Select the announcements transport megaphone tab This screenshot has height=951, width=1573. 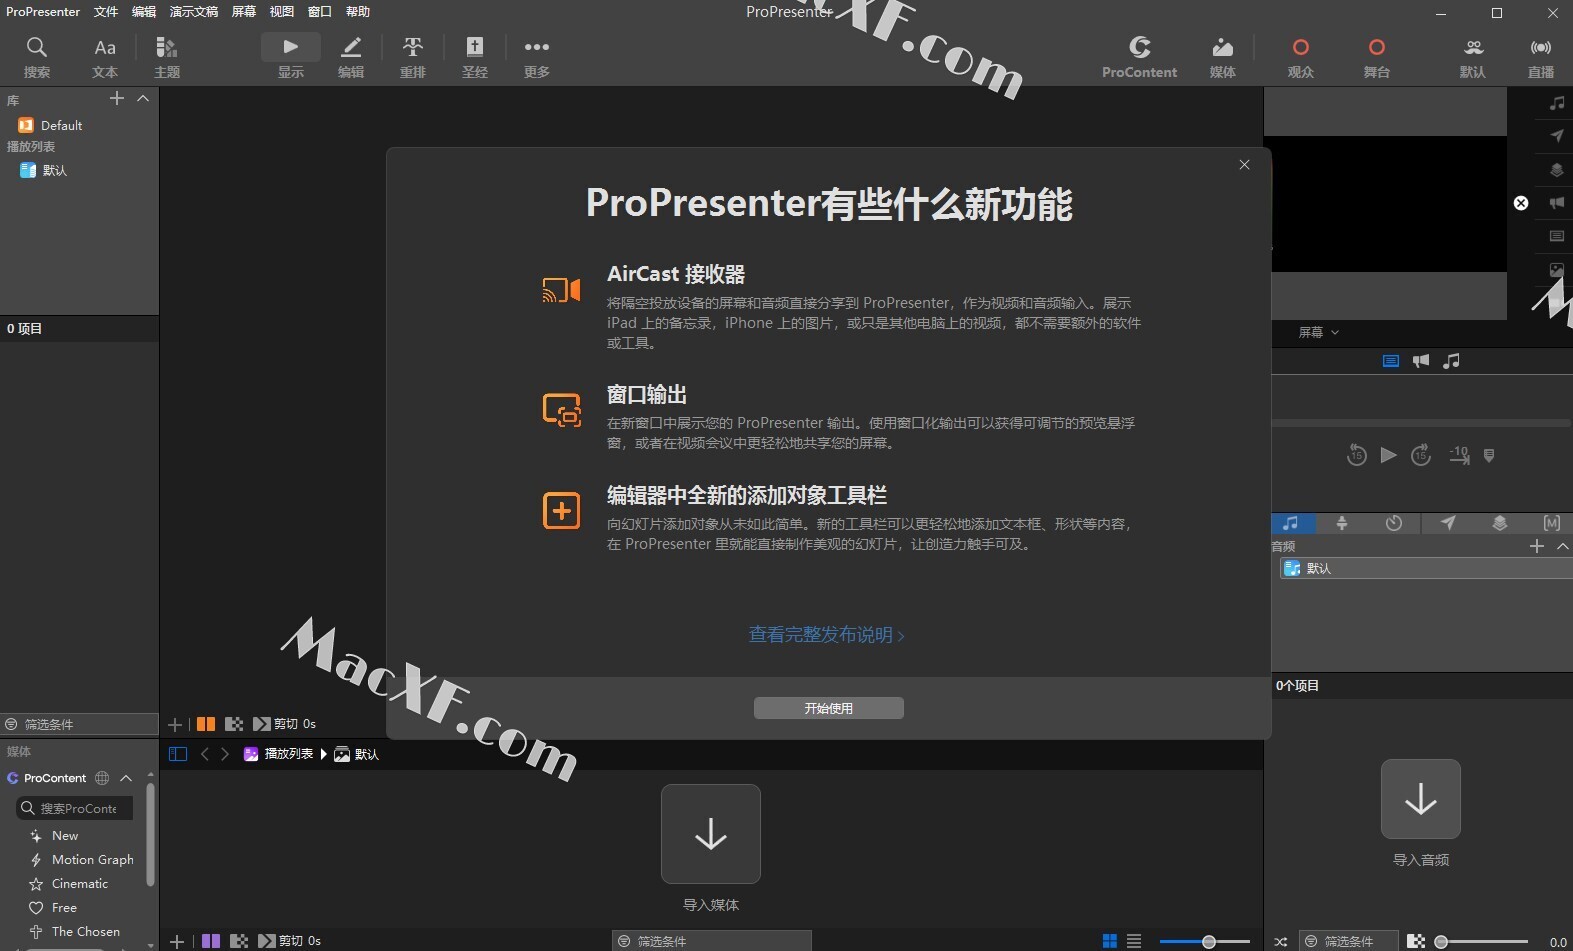coord(1421,361)
